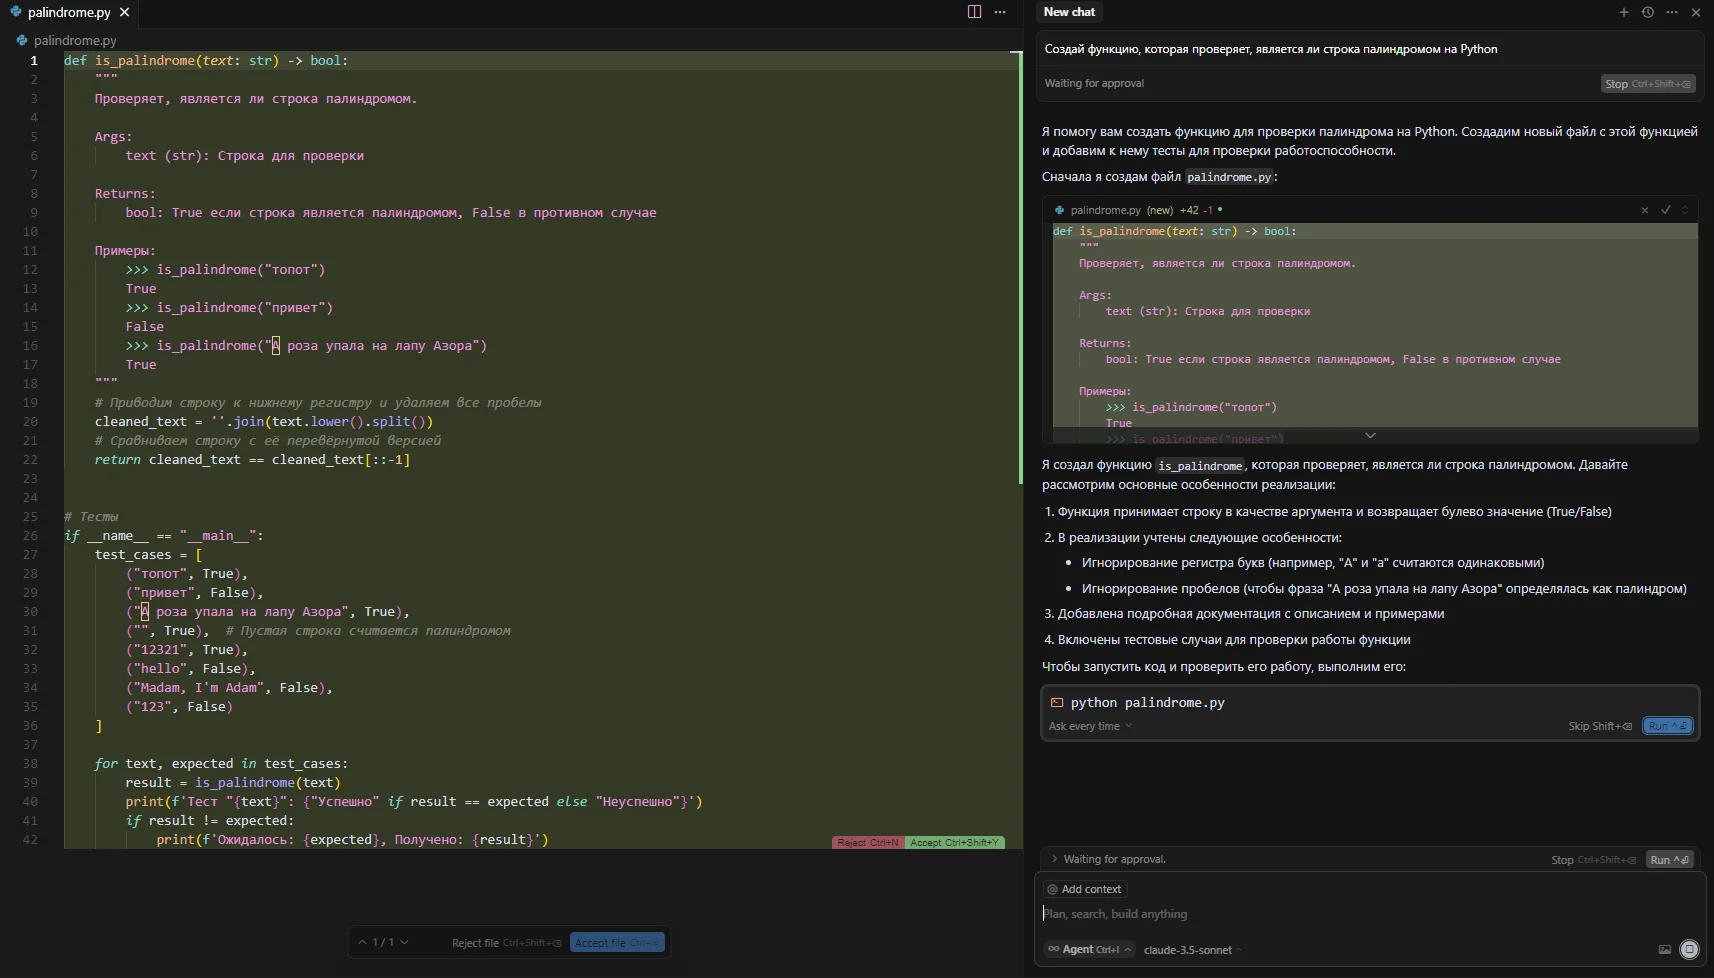
Task: Expand the collapsed code preview chevron
Action: tap(1370, 435)
